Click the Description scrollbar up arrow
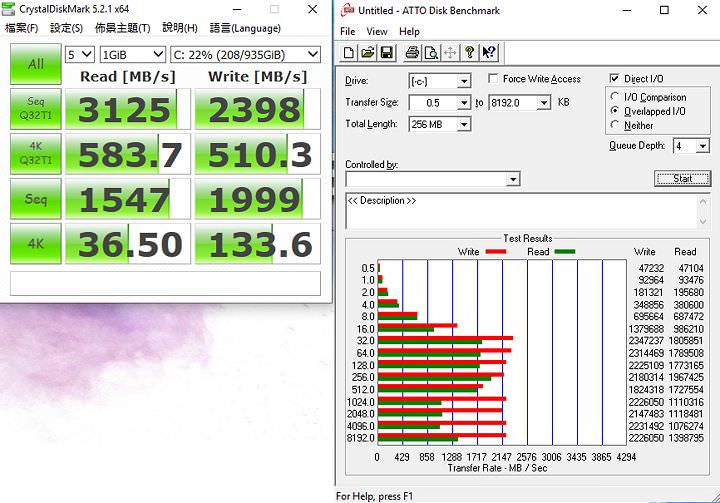Screen dimensions: 720x503 point(703,201)
